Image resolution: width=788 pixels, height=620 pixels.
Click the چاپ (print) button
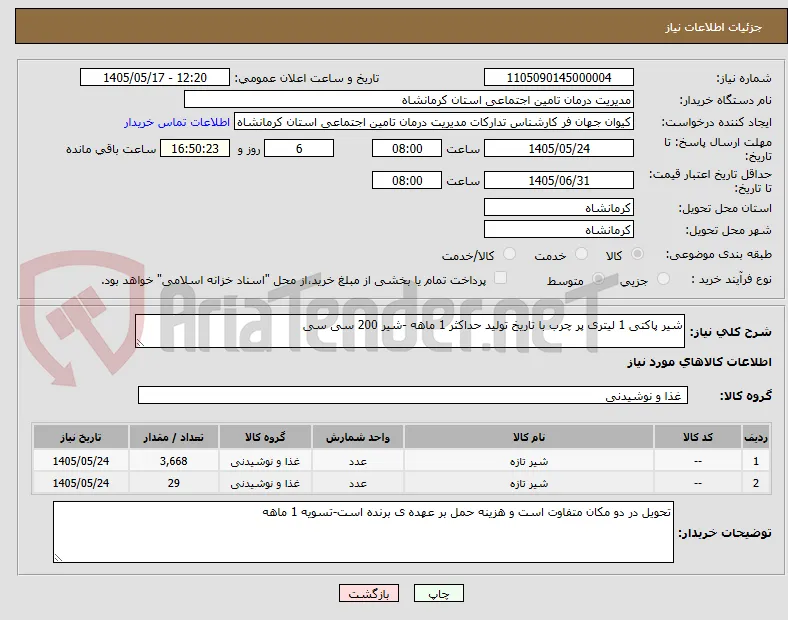tap(438, 593)
